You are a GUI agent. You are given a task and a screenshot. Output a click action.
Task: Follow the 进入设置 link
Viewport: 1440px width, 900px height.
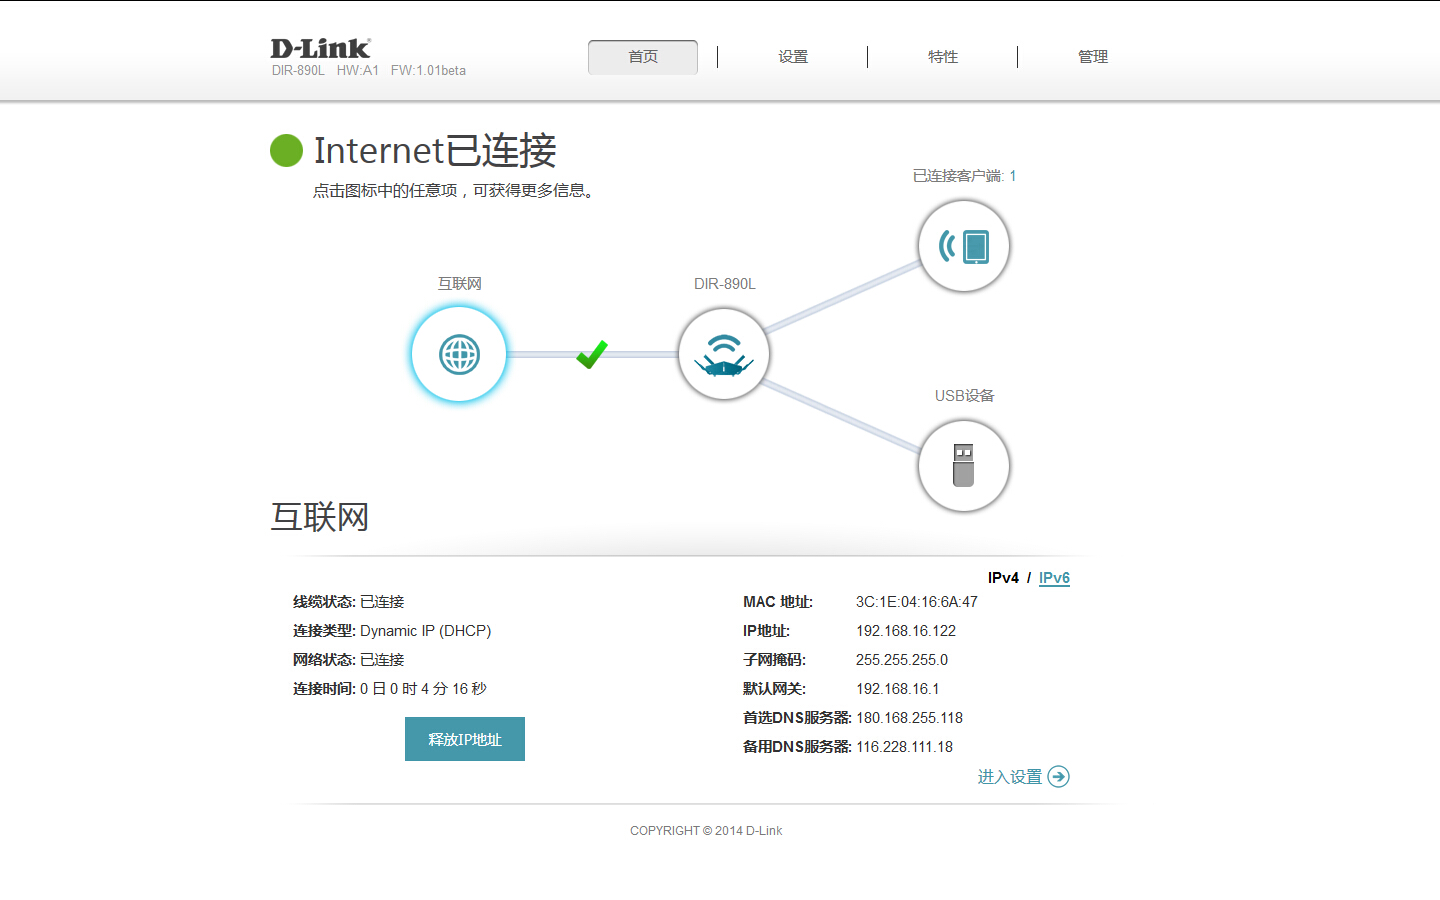point(1009,777)
